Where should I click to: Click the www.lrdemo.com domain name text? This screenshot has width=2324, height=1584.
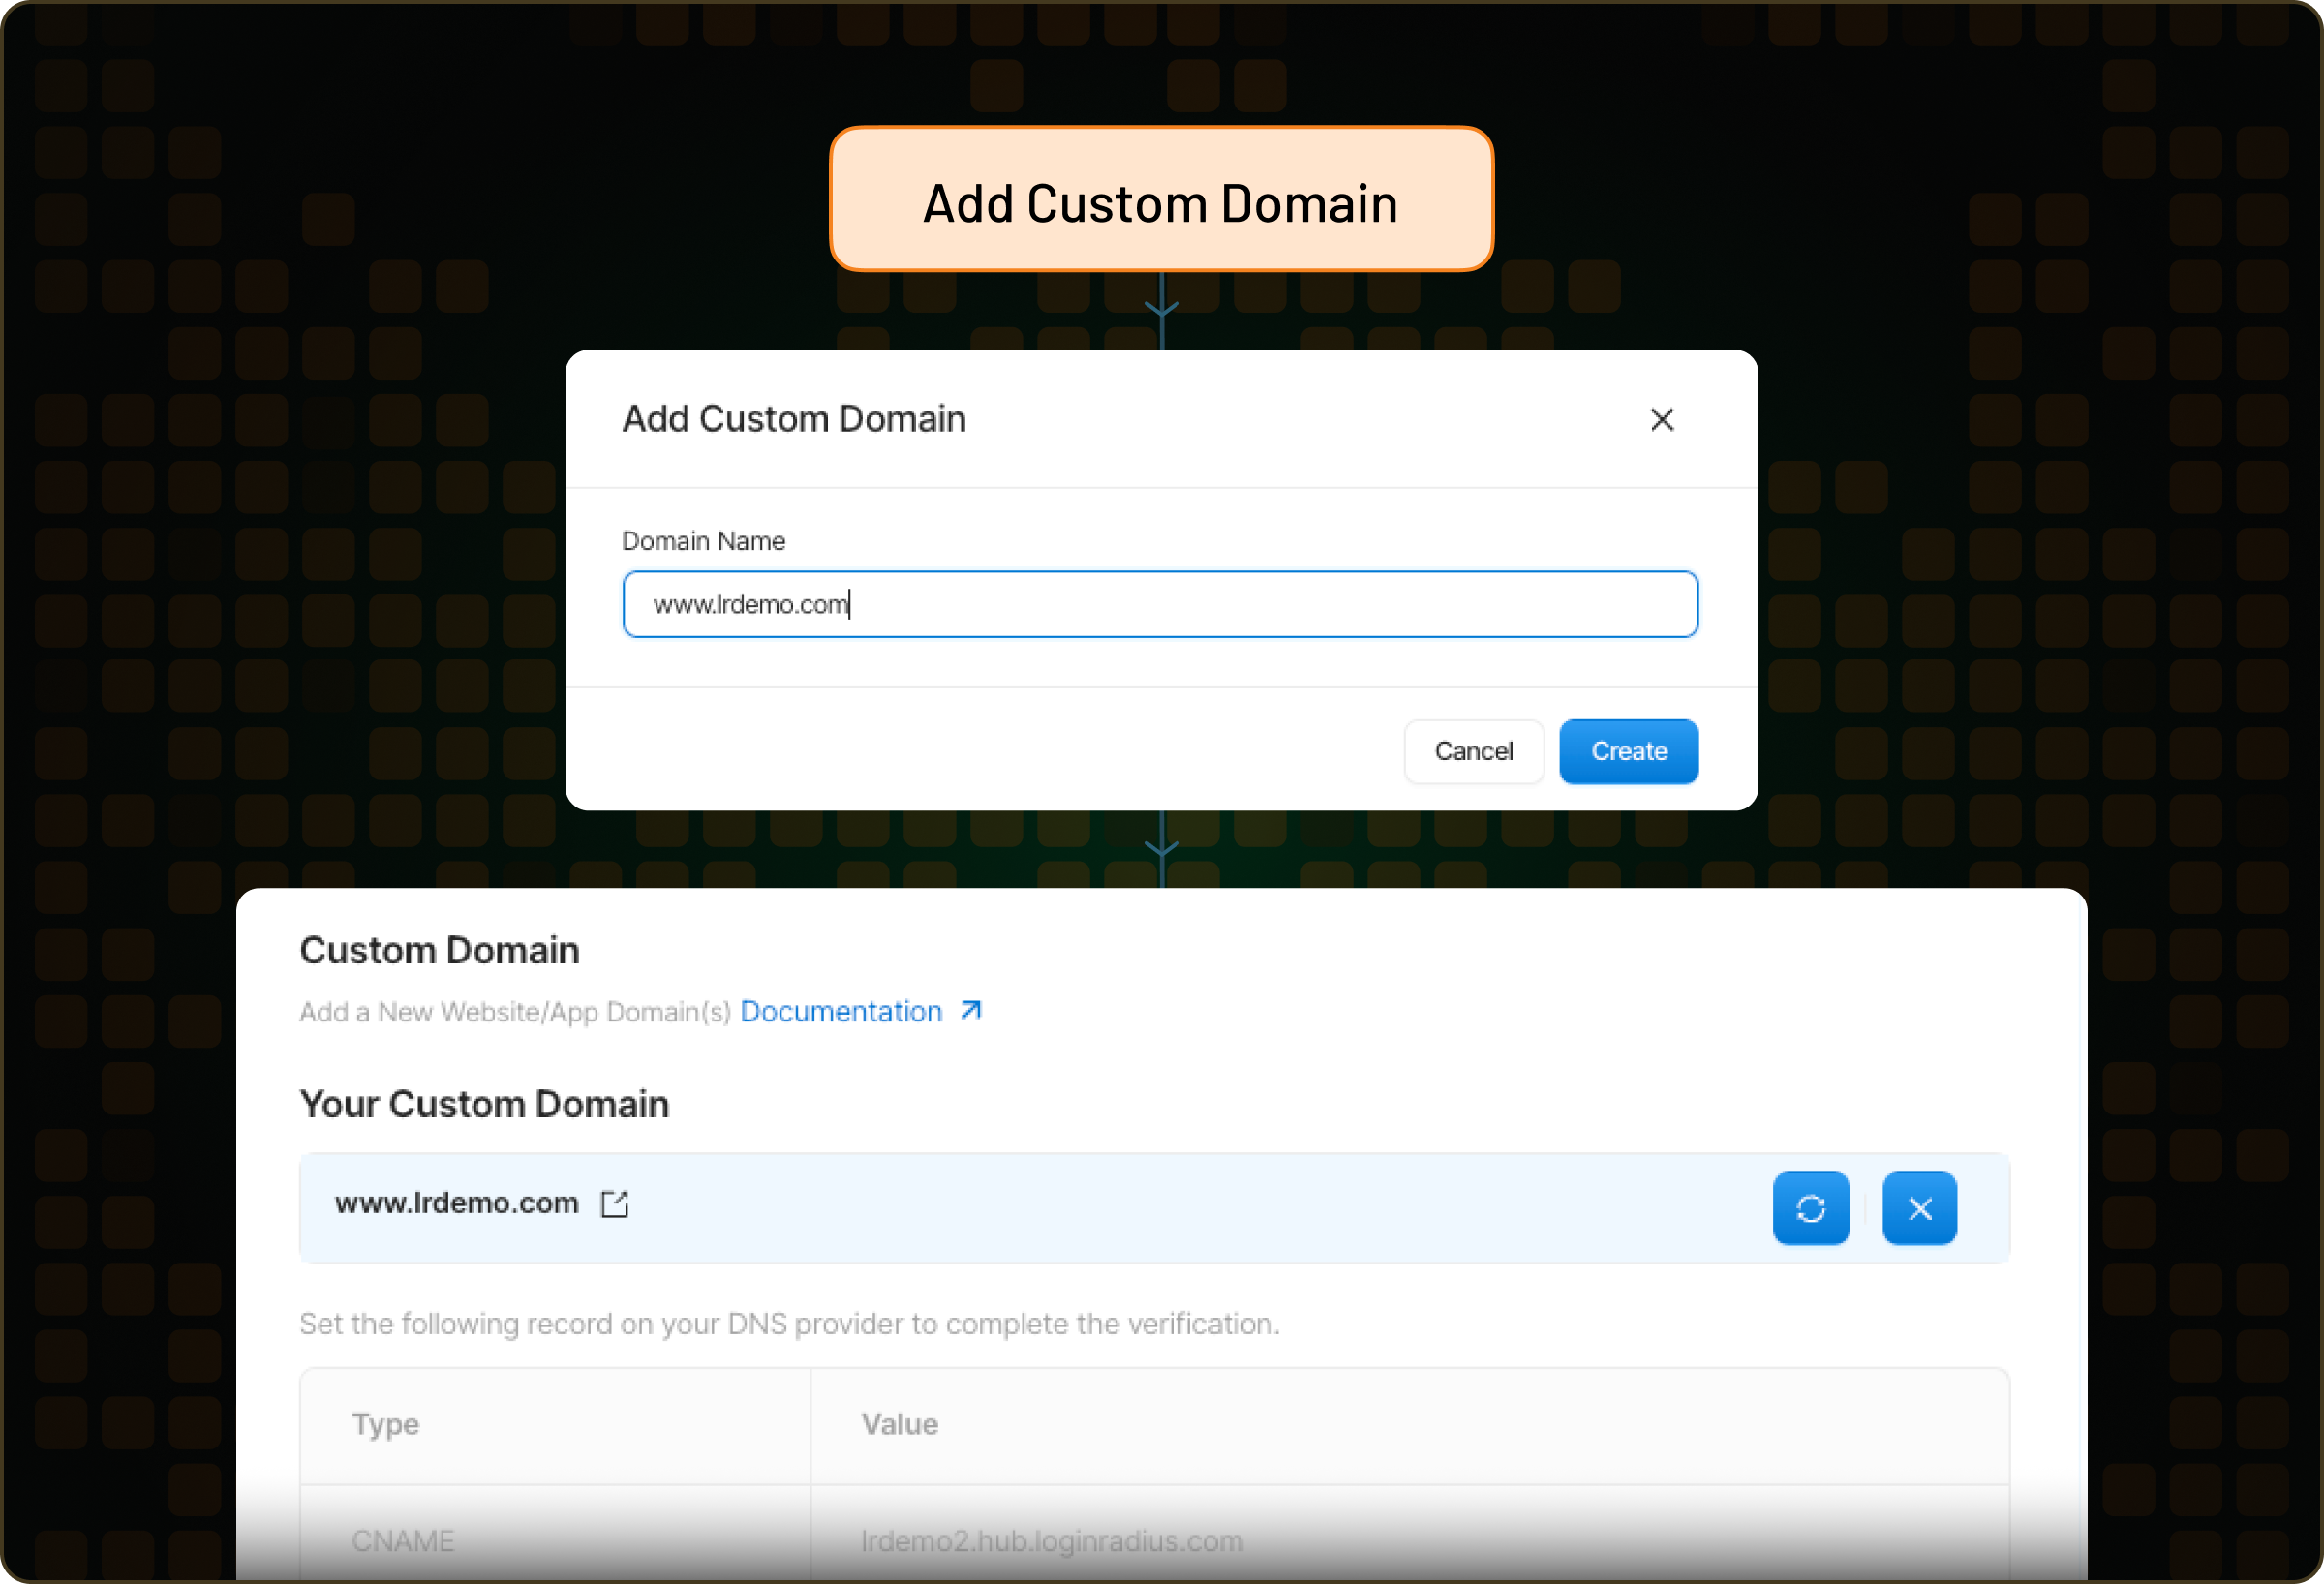tap(457, 1203)
